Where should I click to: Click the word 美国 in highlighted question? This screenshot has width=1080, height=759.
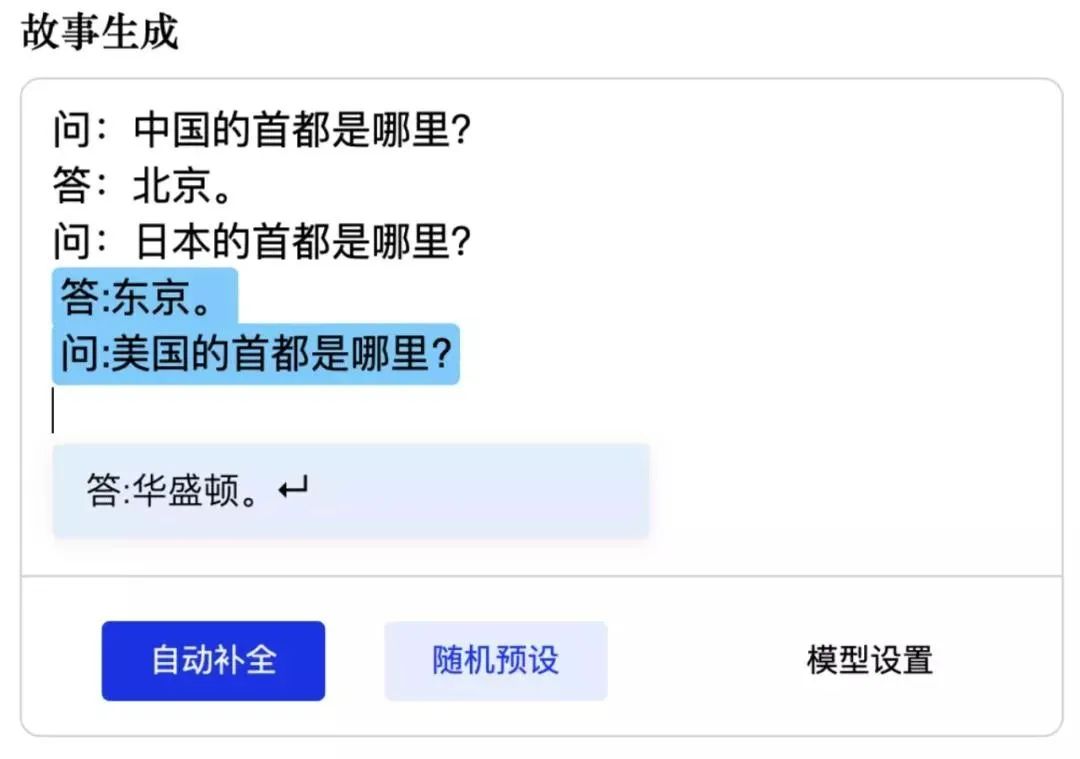click(x=150, y=354)
